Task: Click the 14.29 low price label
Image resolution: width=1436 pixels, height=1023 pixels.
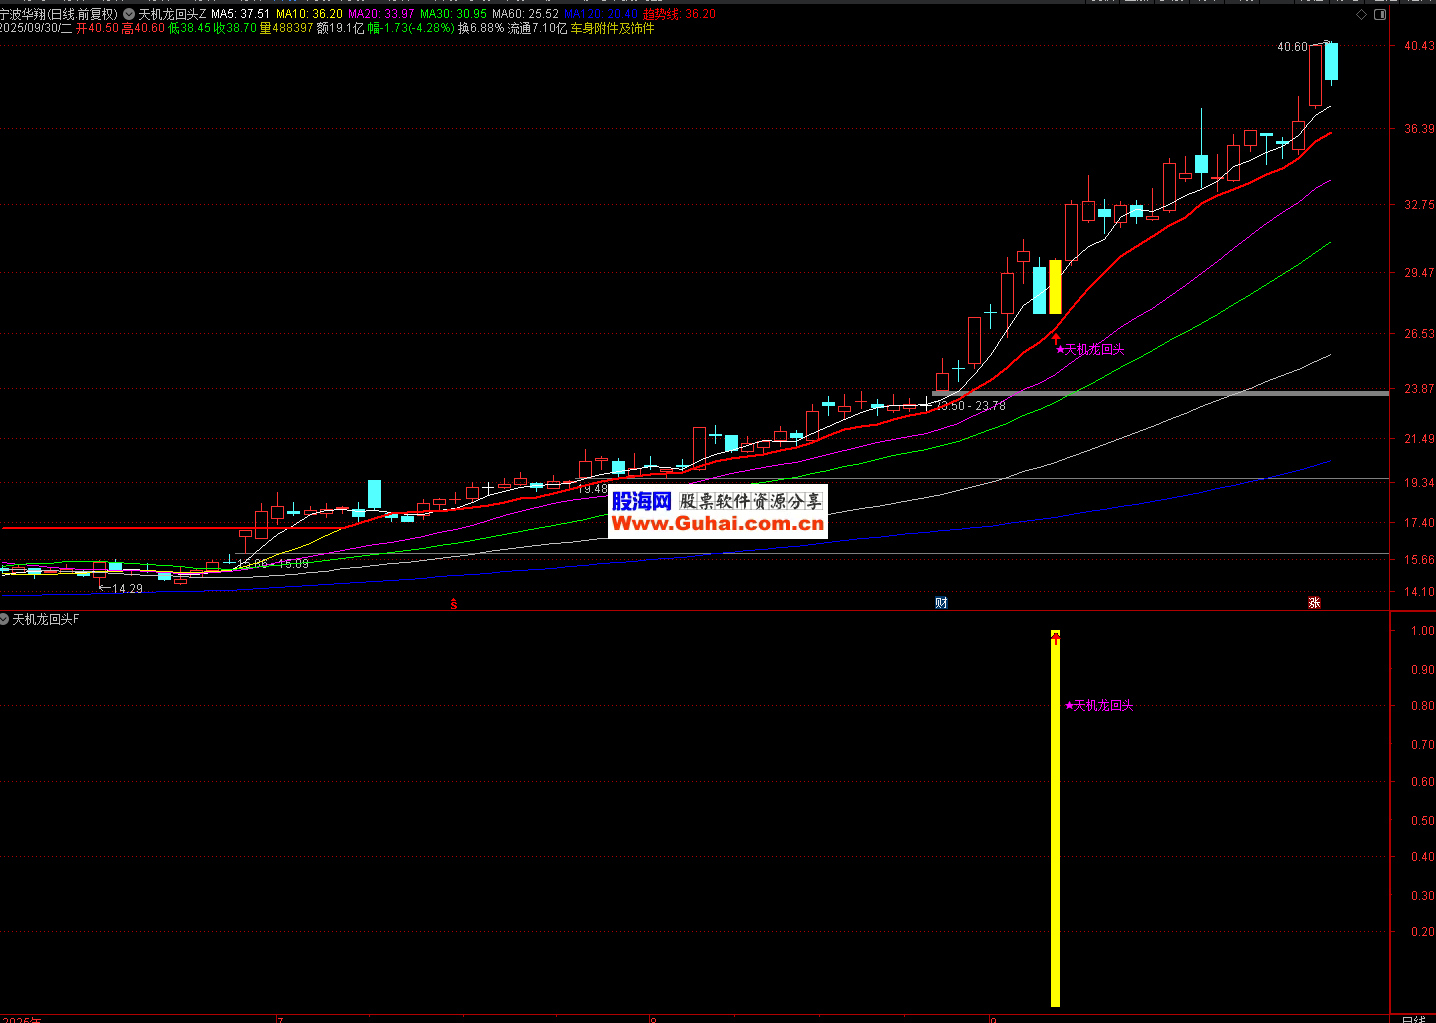Action: coord(127,589)
